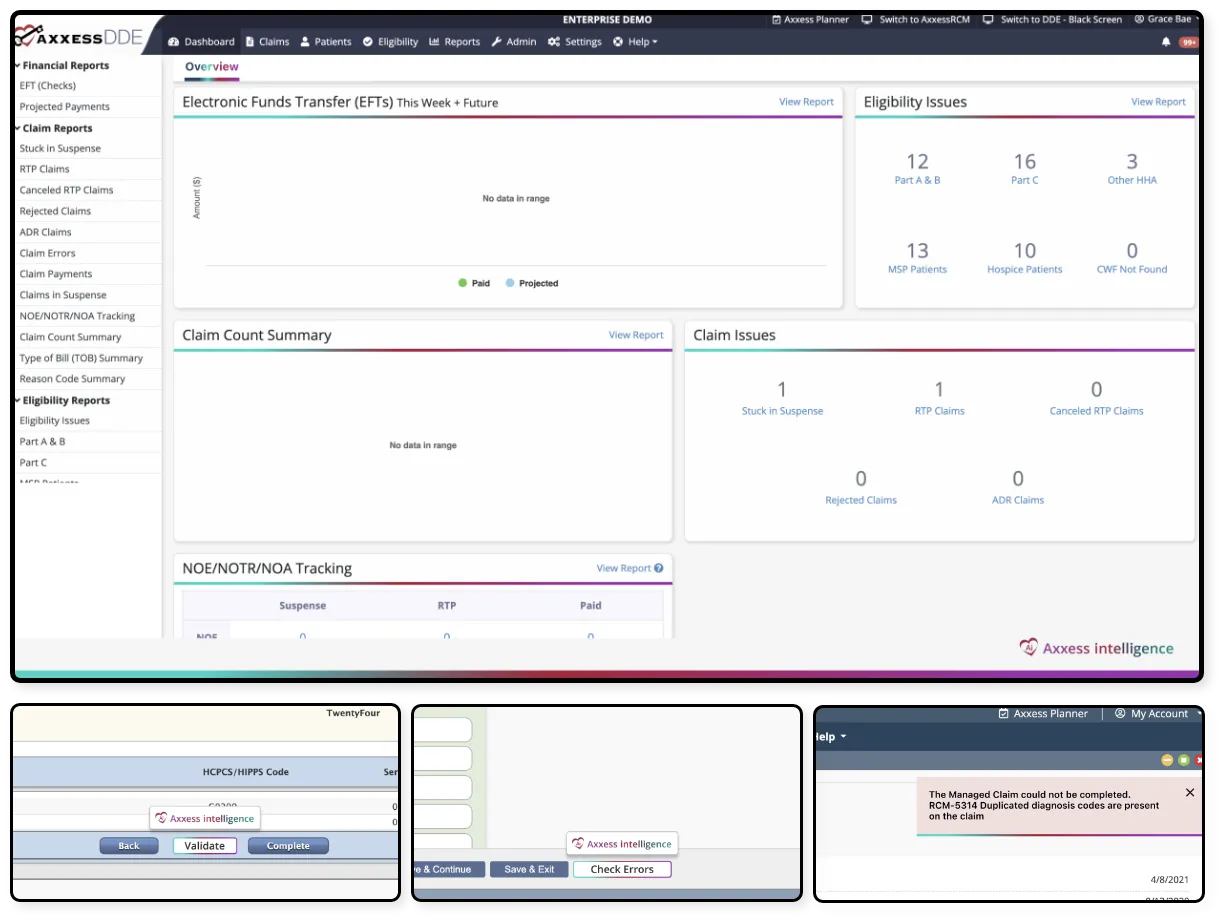
Task: Collapse the Eligibility Reports section
Action: pyautogui.click(x=62, y=400)
